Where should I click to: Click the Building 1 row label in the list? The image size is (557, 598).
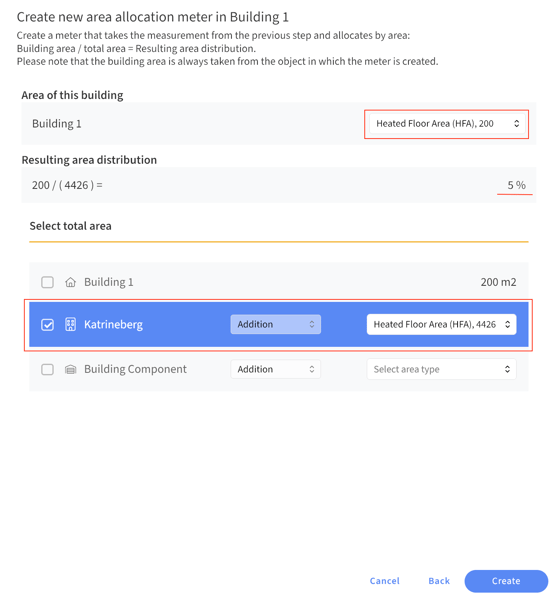pyautogui.click(x=109, y=282)
